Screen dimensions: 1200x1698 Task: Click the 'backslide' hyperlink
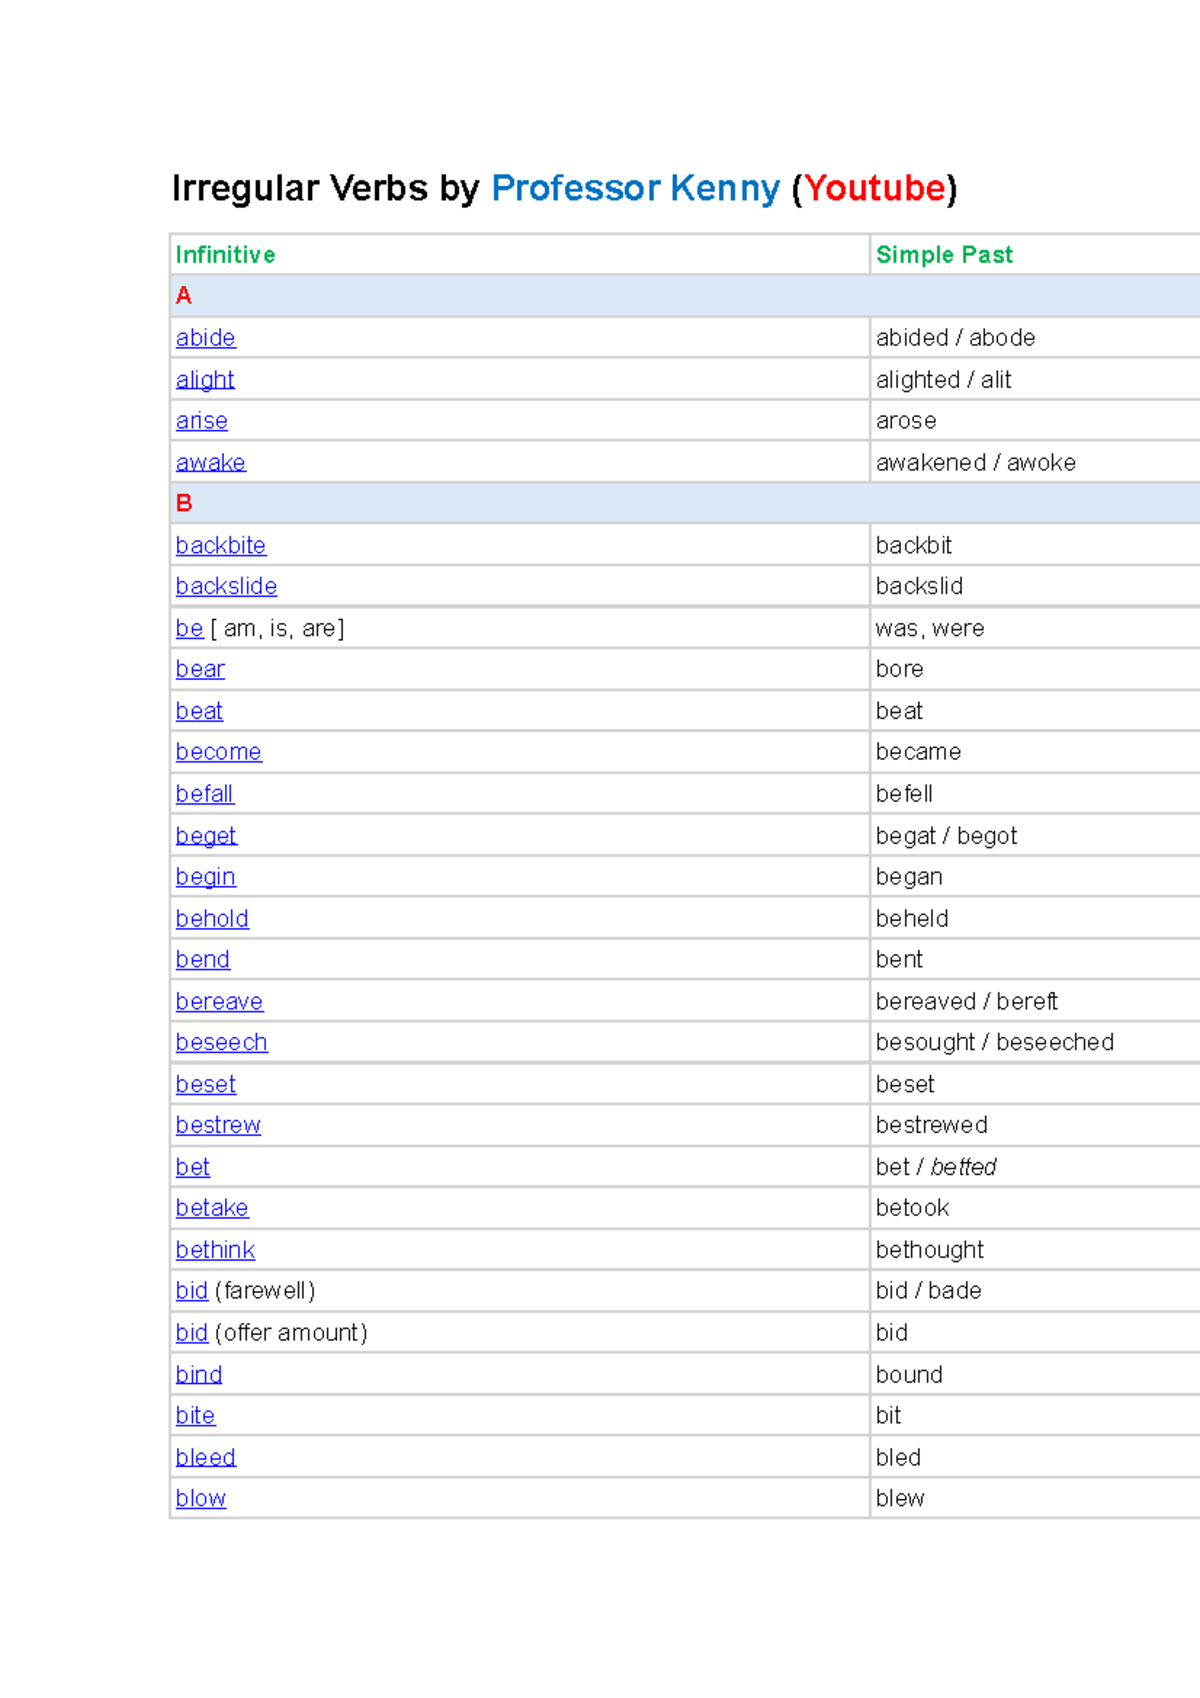(x=226, y=586)
